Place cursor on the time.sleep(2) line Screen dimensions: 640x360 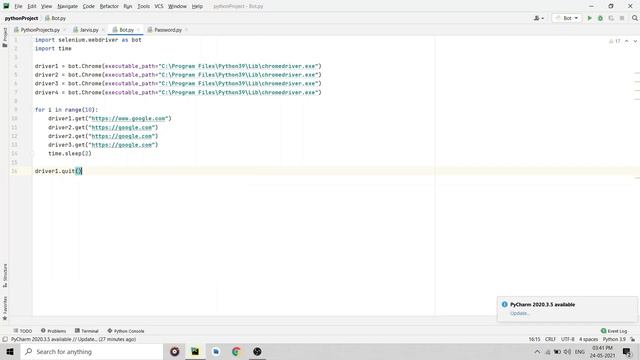tap(70, 153)
